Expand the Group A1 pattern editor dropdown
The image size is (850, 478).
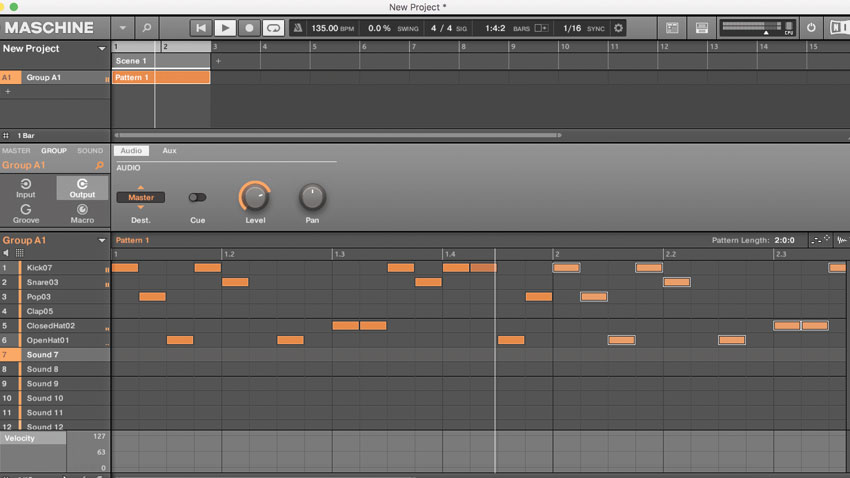101,240
